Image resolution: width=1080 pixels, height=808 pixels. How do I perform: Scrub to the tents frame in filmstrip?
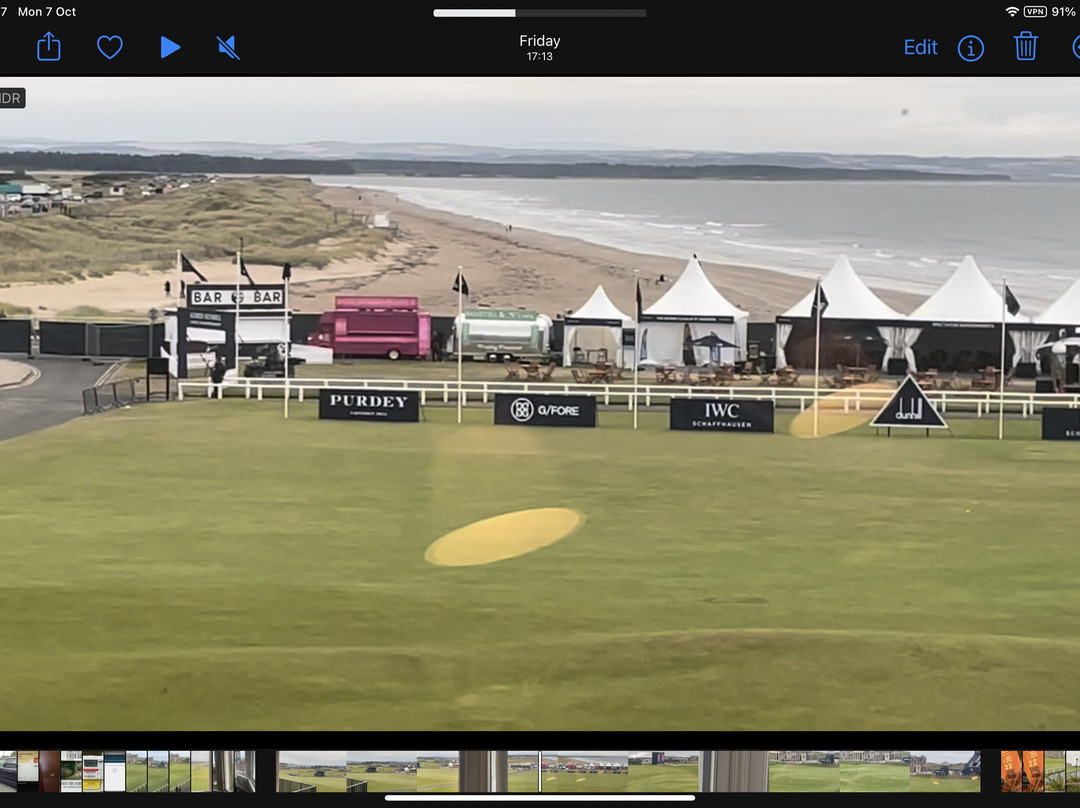pyautogui.click(x=584, y=771)
